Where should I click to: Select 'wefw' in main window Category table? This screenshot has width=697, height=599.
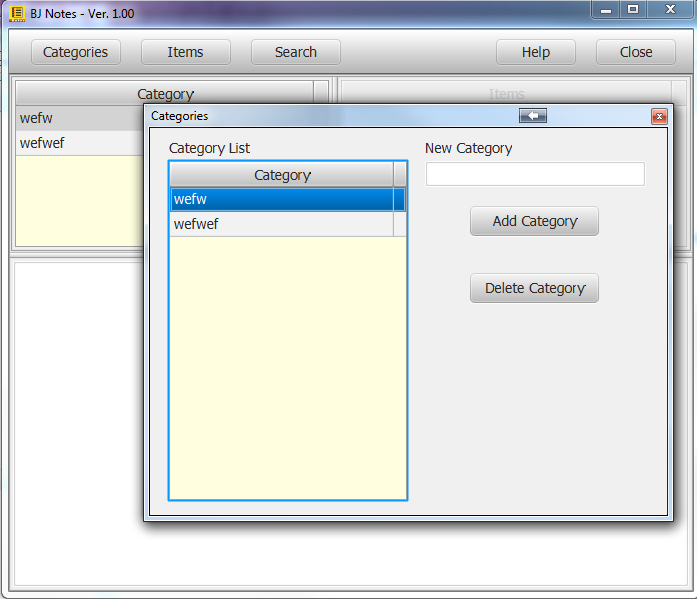(80, 118)
